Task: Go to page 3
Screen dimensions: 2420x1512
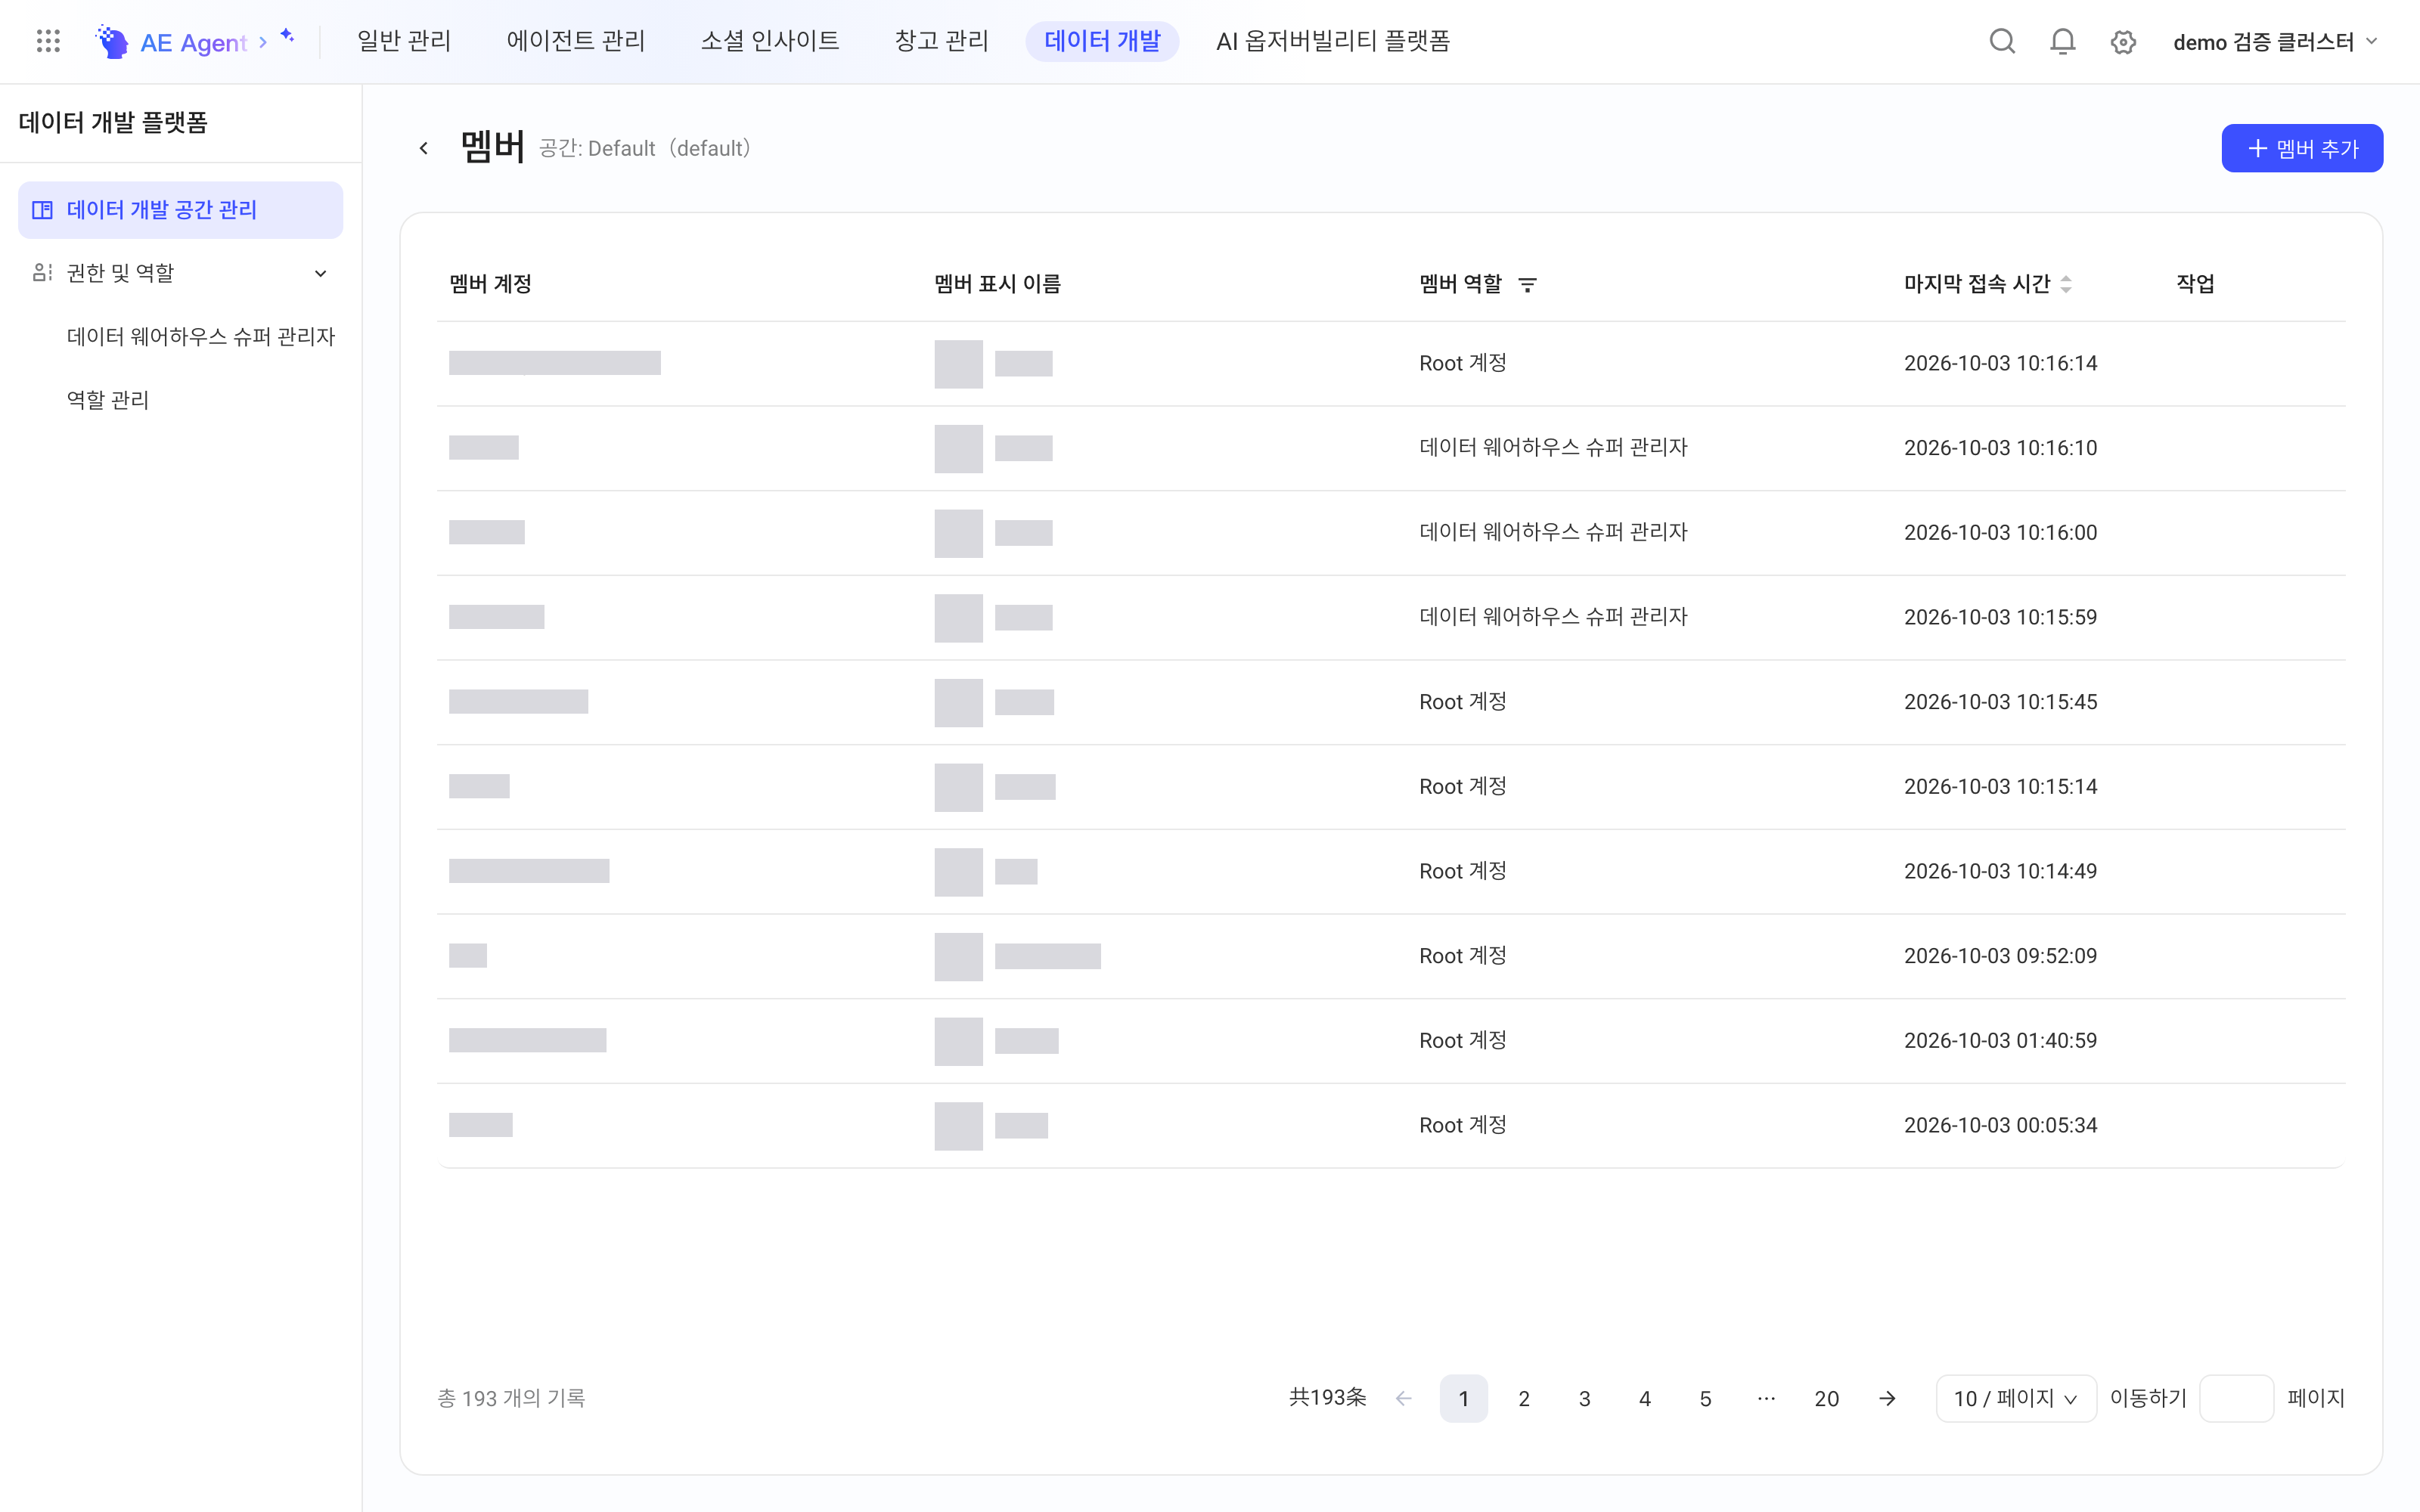Action: (1584, 1398)
